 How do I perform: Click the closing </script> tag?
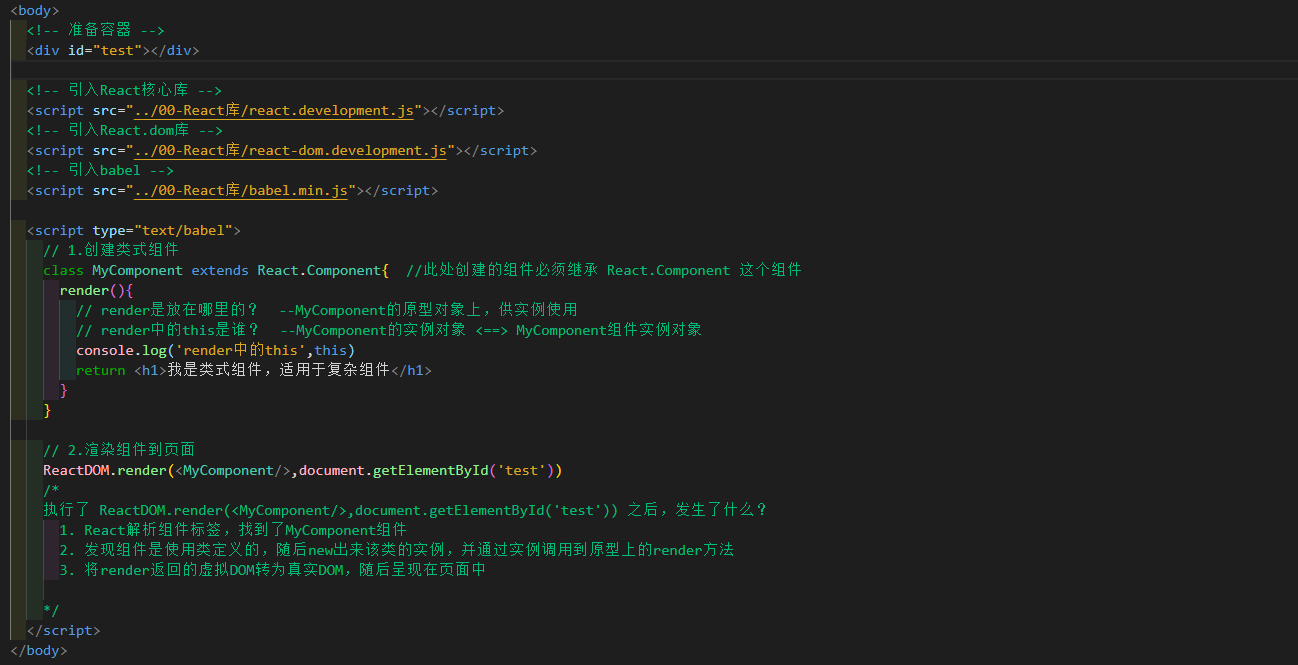(63, 630)
